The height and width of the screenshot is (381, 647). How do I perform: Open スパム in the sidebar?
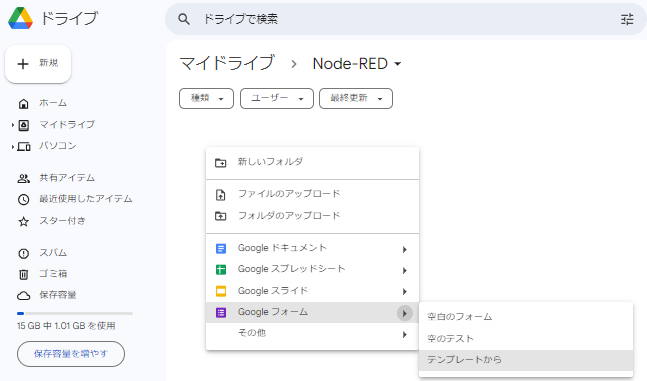[53, 253]
